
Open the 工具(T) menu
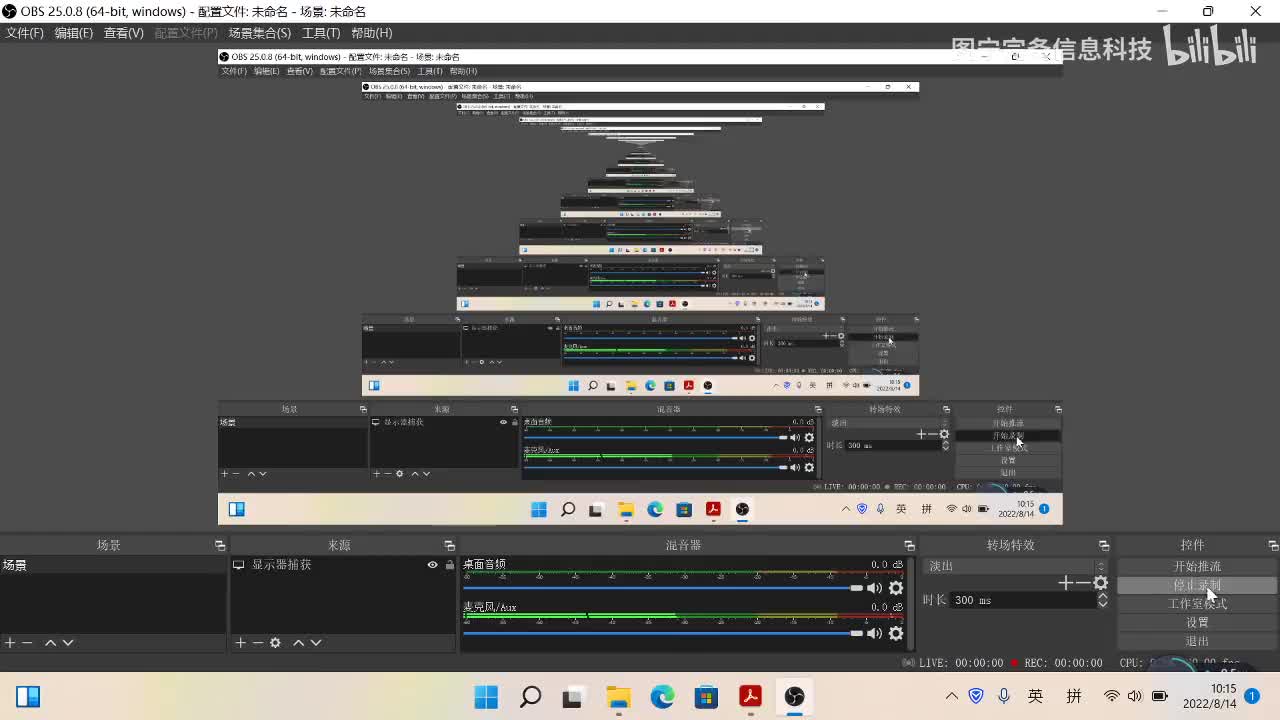321,33
